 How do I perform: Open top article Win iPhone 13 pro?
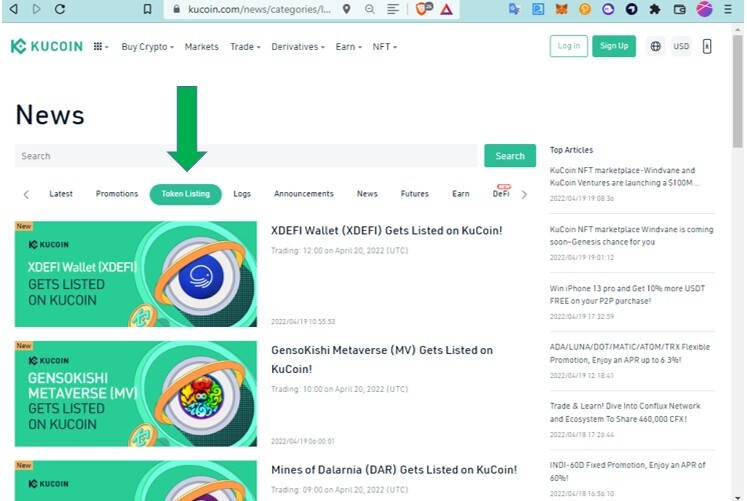pyautogui.click(x=627, y=294)
